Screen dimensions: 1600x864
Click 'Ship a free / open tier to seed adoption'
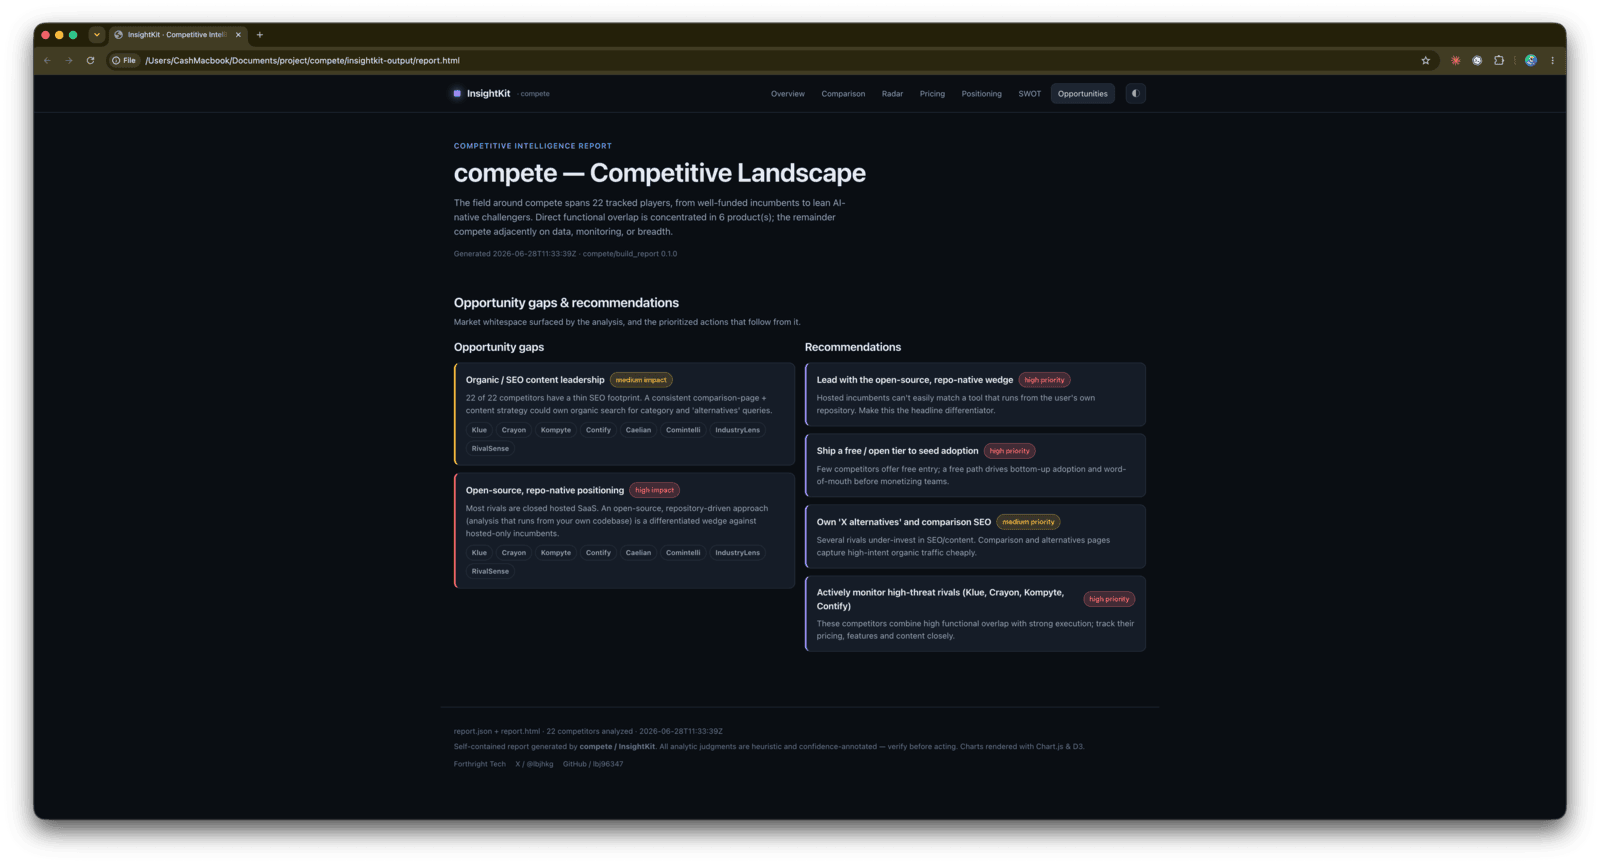pyautogui.click(x=897, y=451)
